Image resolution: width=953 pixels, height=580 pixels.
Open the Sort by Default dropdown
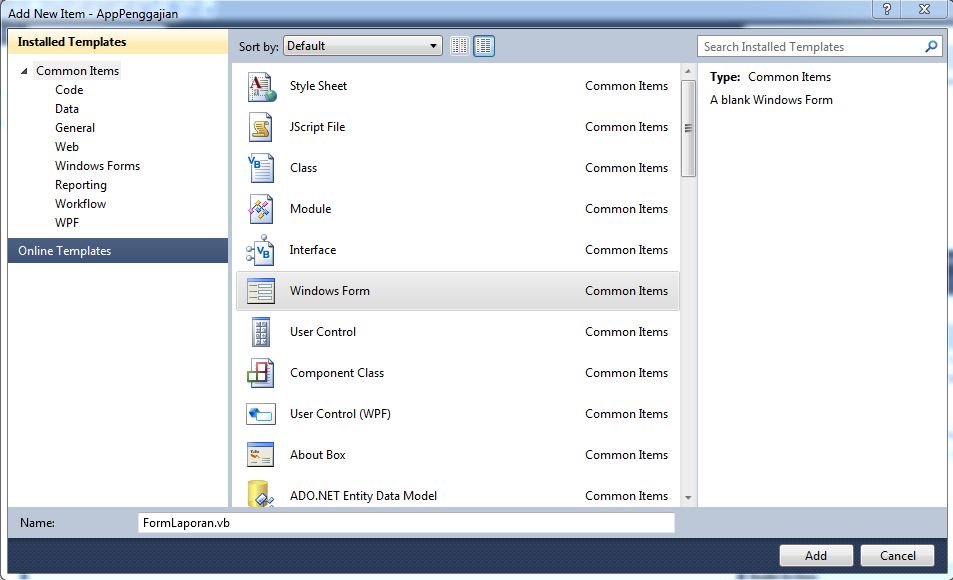click(362, 46)
